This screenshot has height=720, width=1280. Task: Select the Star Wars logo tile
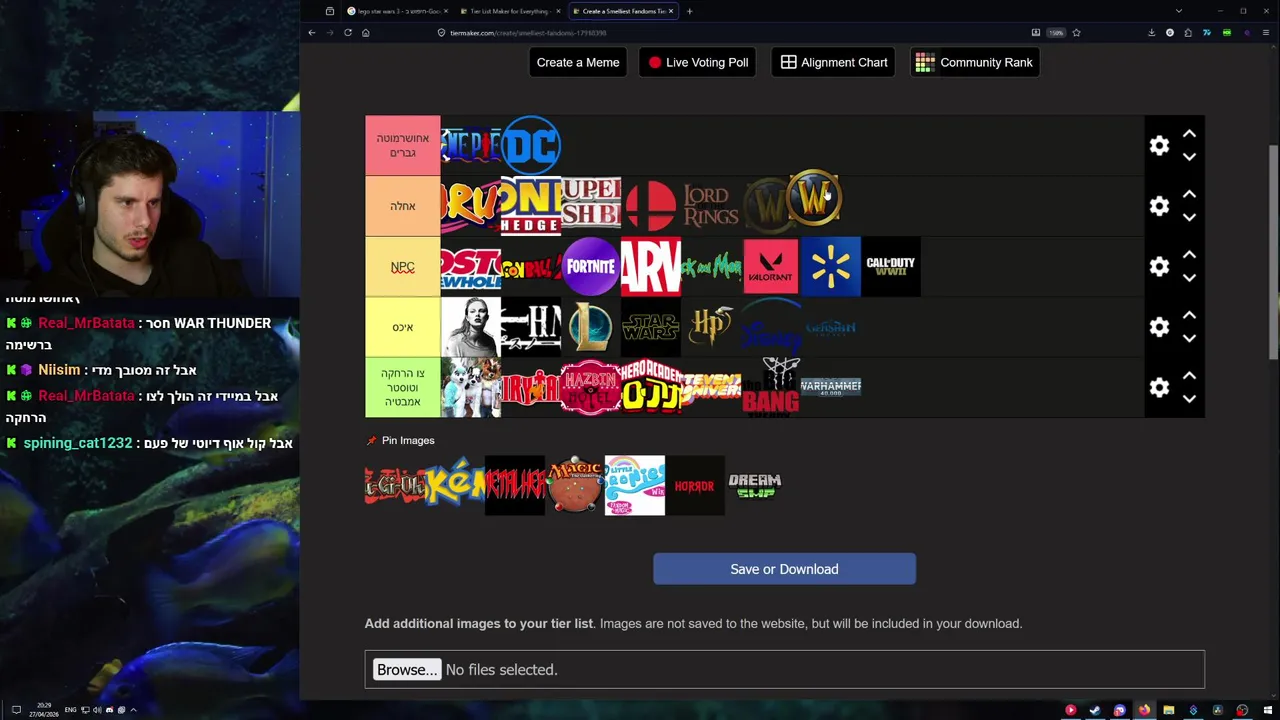[x=651, y=327]
